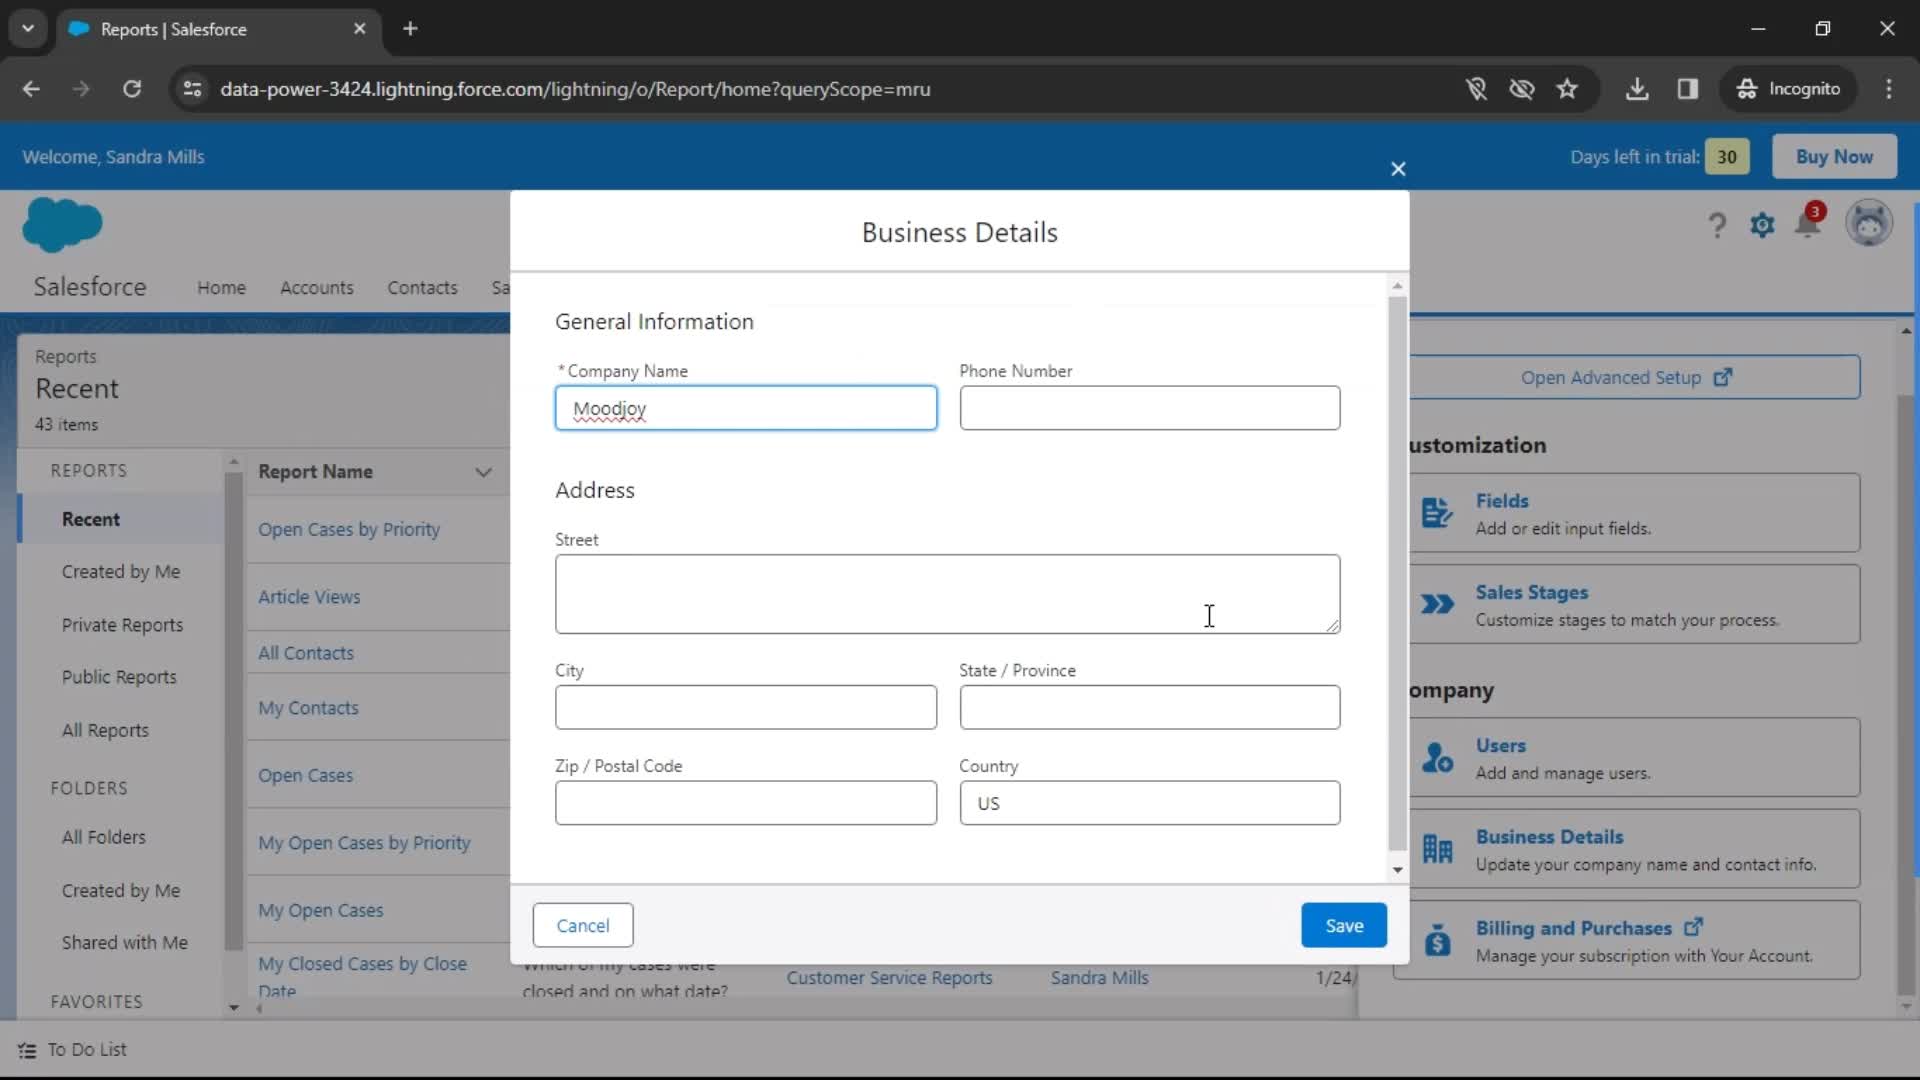
Task: Open browser downloads icon
Action: (1637, 89)
